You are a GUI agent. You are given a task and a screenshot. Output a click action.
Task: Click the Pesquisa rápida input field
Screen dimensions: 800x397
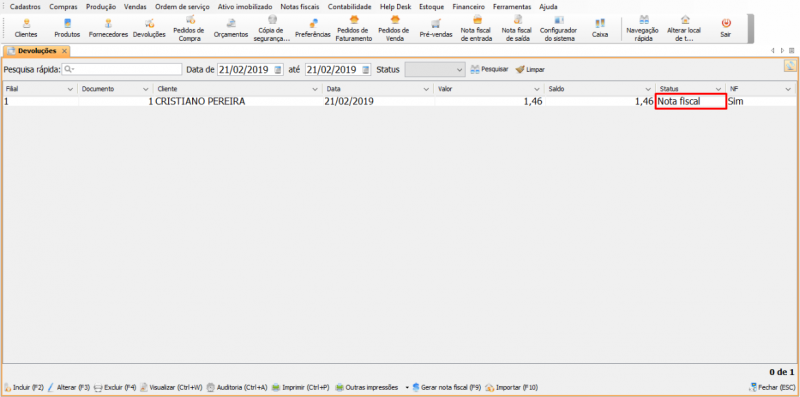coord(122,69)
